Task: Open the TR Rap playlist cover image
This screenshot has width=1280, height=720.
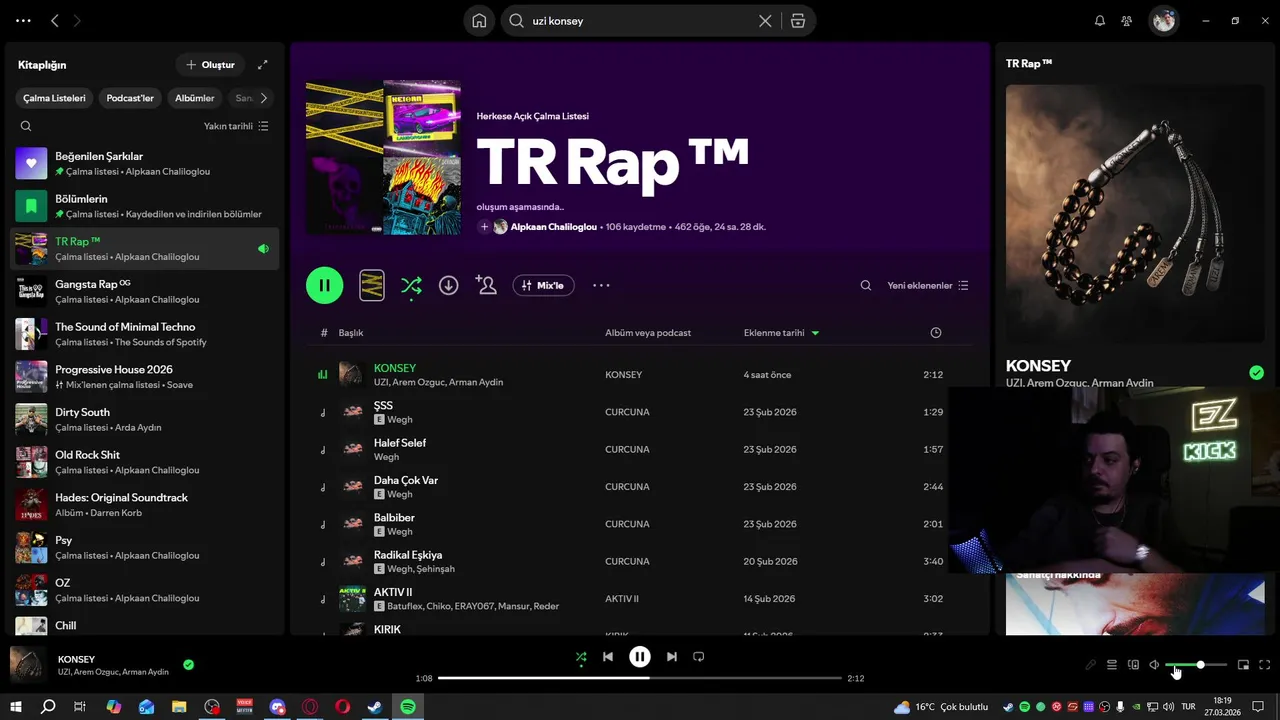Action: point(383,157)
